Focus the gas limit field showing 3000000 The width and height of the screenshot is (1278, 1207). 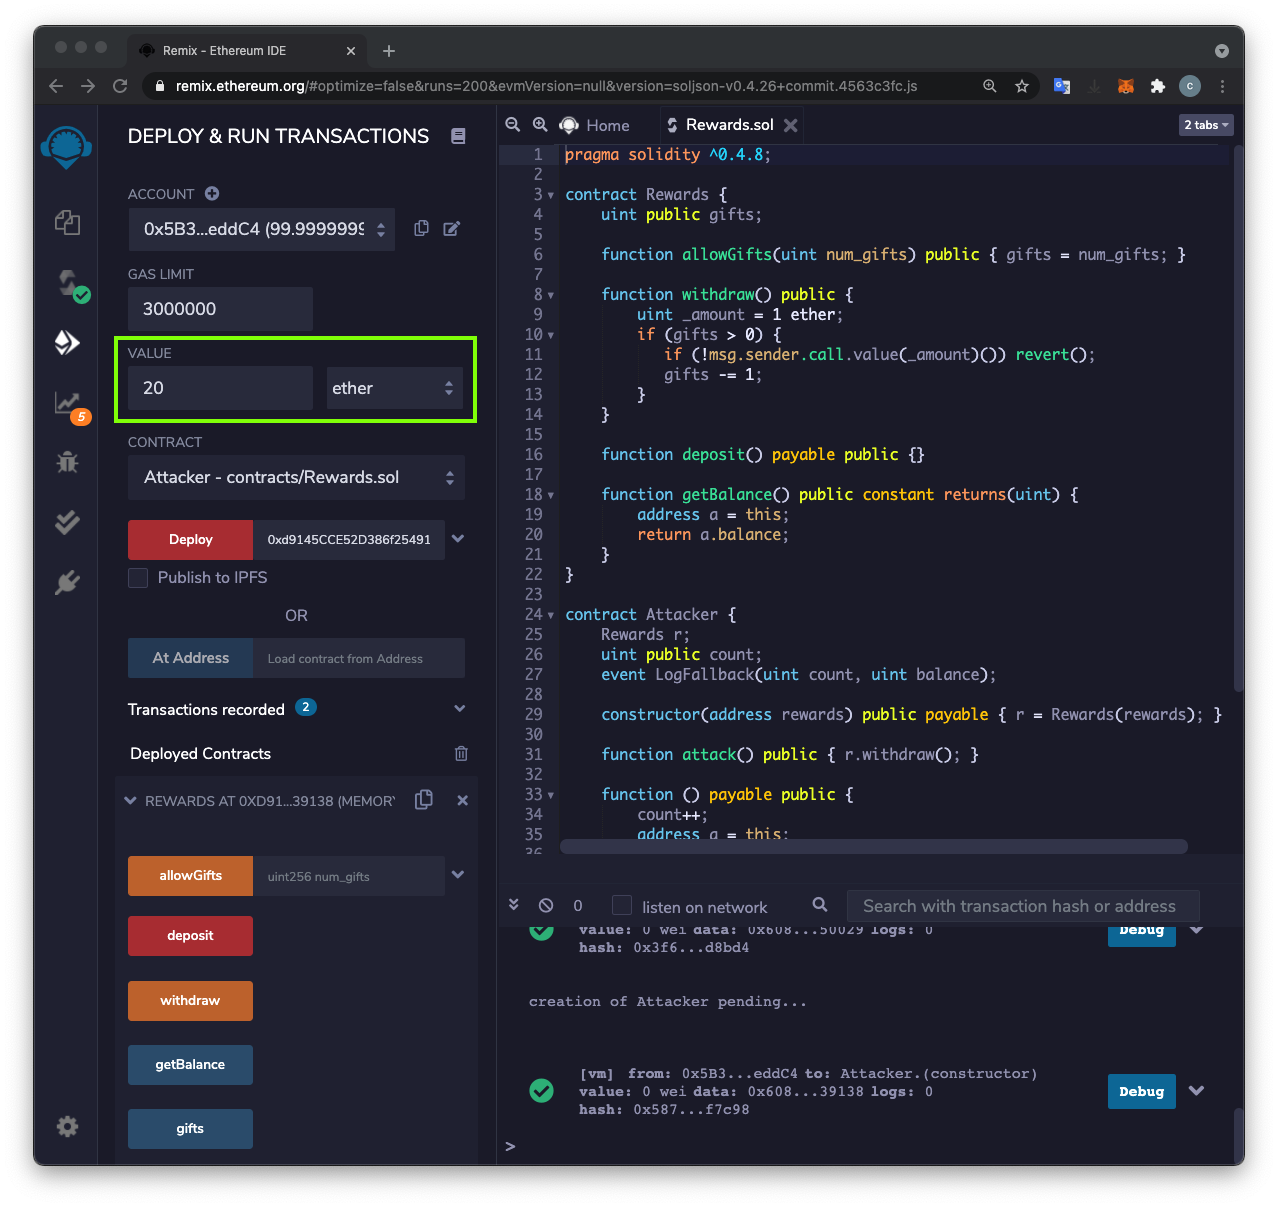pyautogui.click(x=220, y=309)
